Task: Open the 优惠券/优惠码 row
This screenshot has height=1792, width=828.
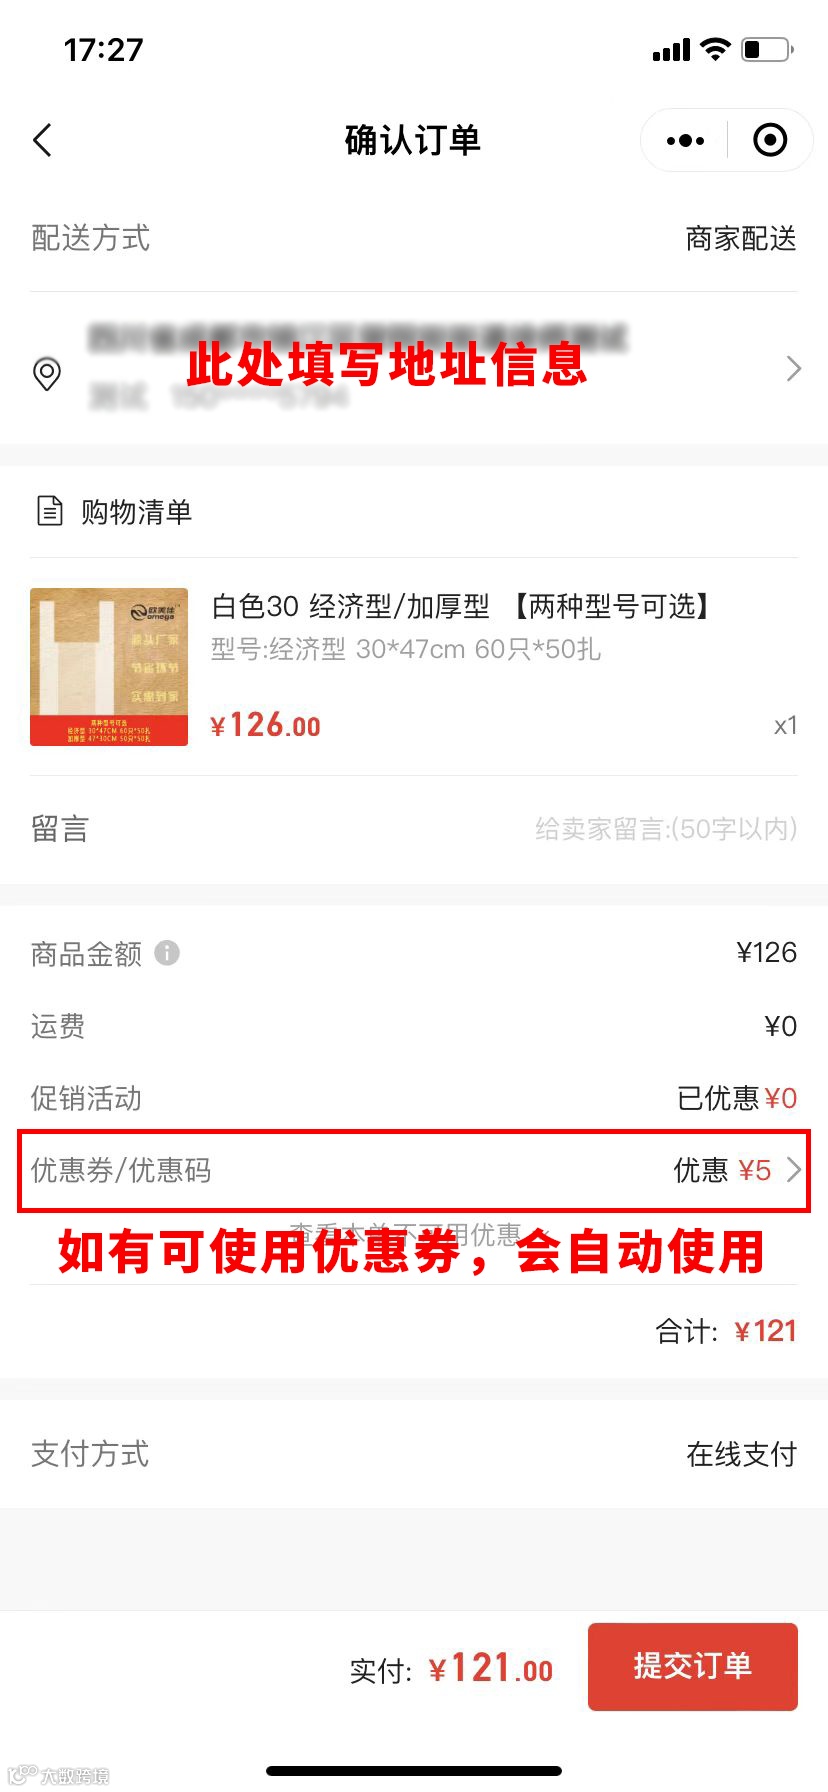Action: pyautogui.click(x=414, y=1171)
